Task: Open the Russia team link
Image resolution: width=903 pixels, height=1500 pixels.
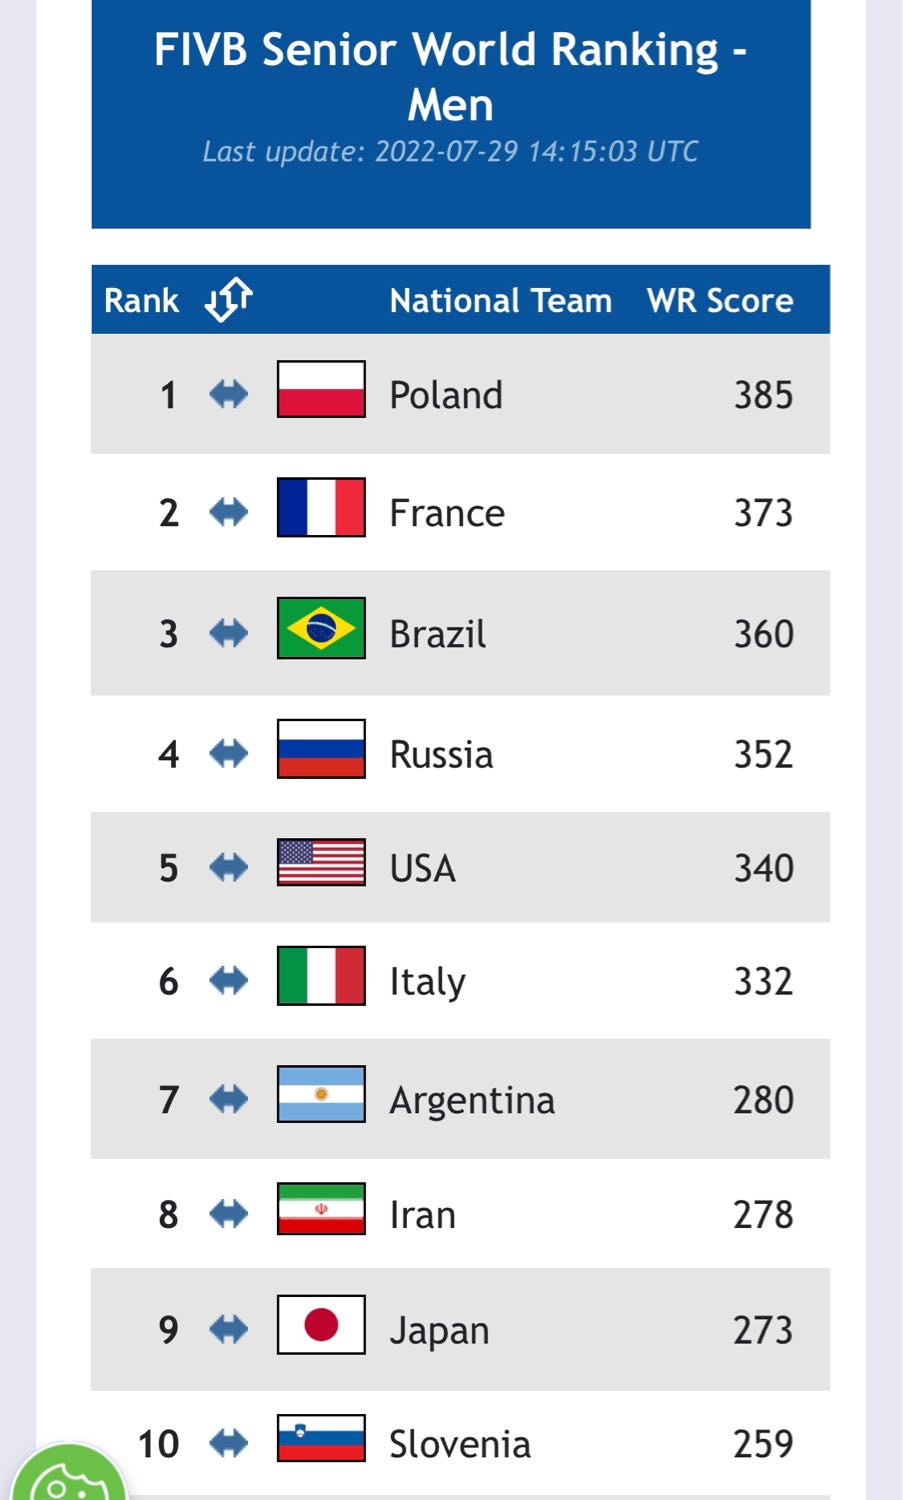Action: point(441,754)
